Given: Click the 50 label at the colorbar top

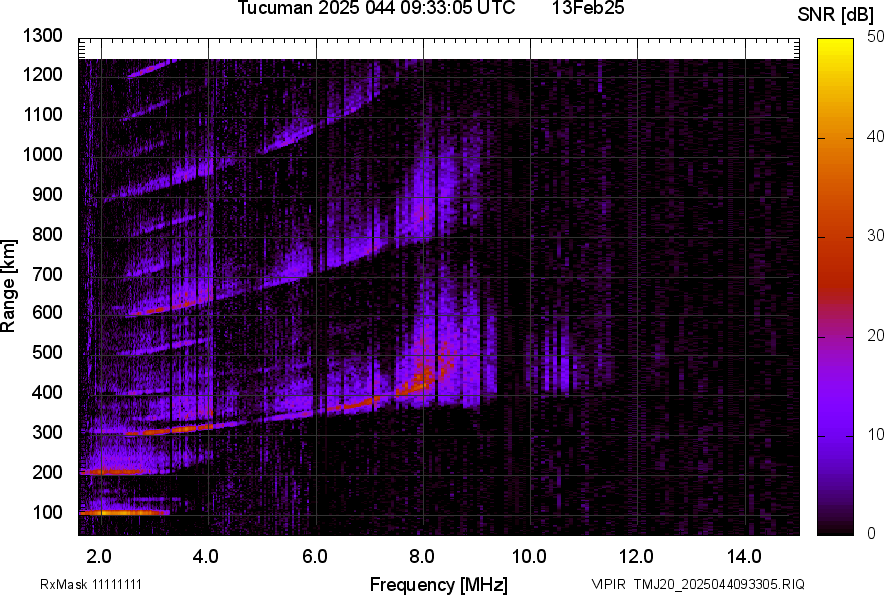Looking at the screenshot, I should 876,37.
